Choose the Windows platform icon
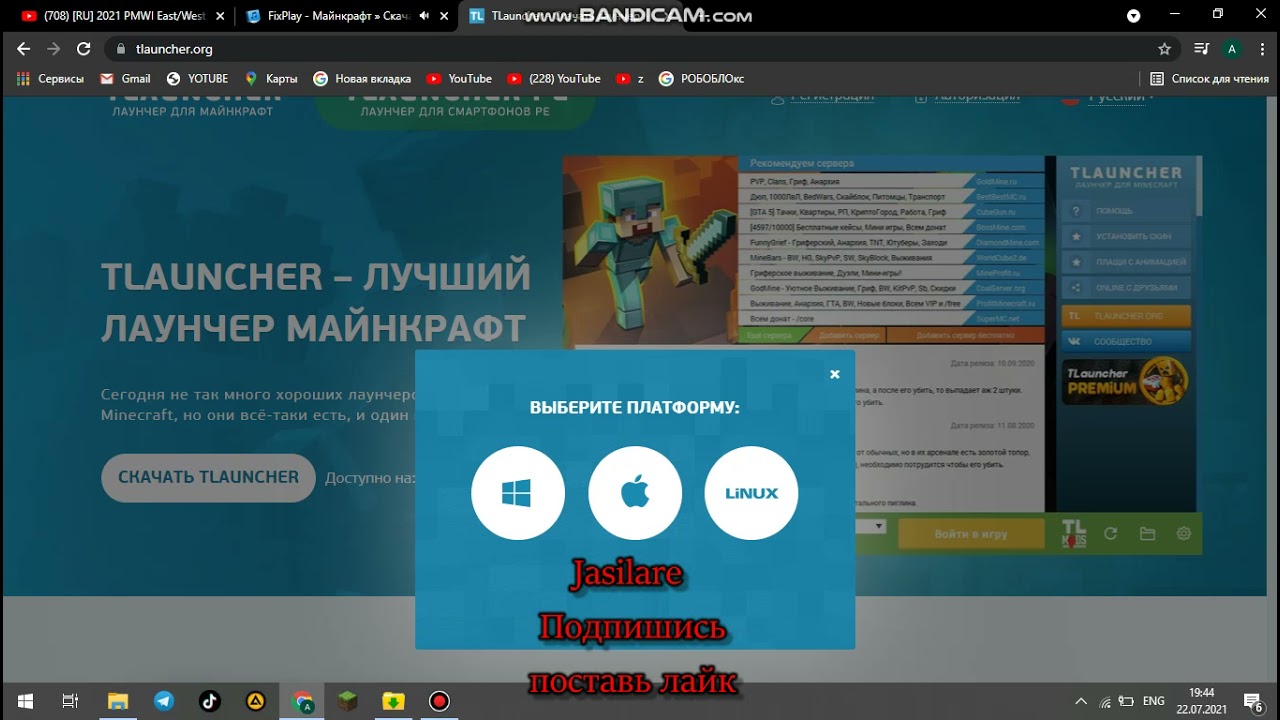The width and height of the screenshot is (1280, 720). [518, 493]
